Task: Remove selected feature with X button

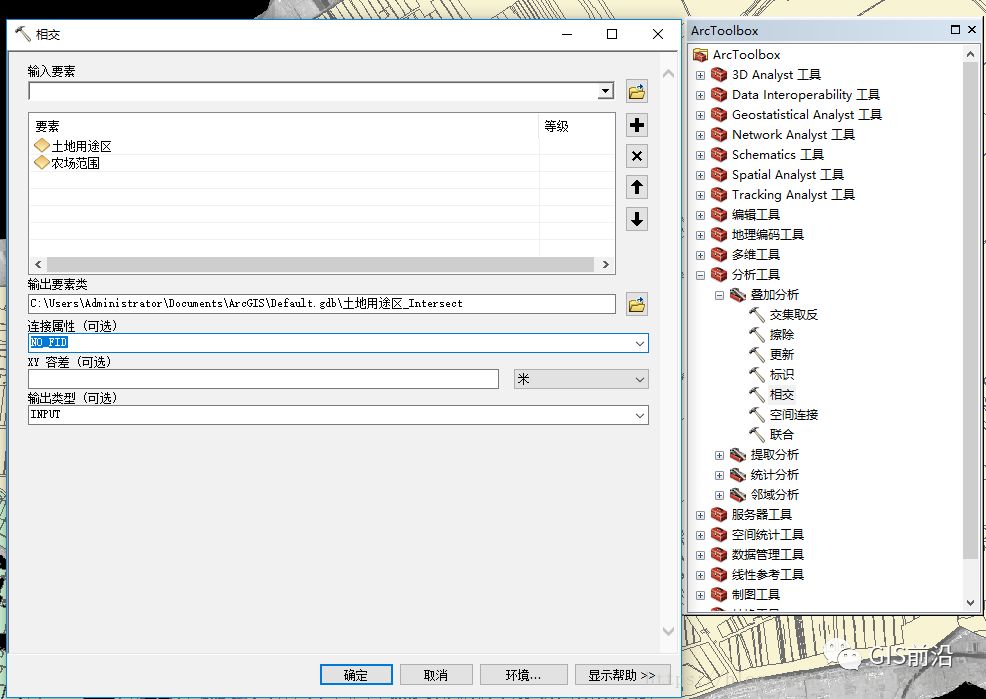Action: tap(636, 156)
